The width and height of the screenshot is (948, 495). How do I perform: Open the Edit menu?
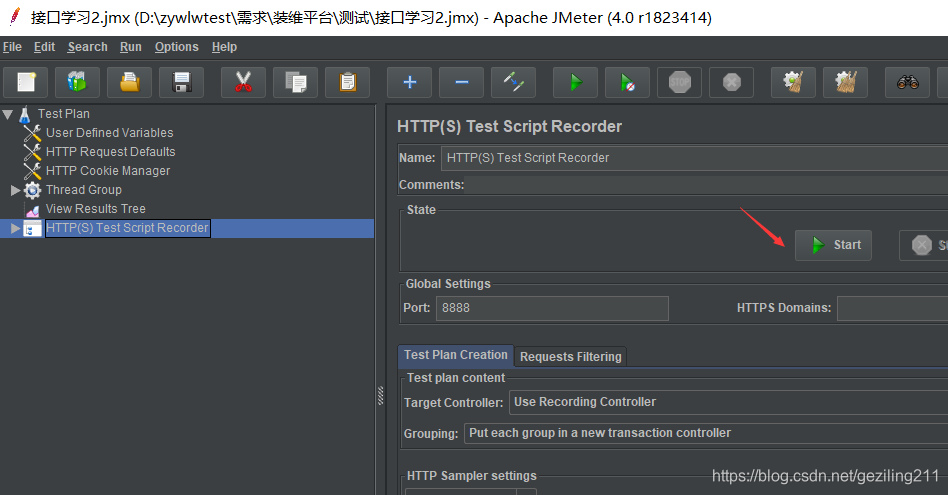click(x=44, y=47)
